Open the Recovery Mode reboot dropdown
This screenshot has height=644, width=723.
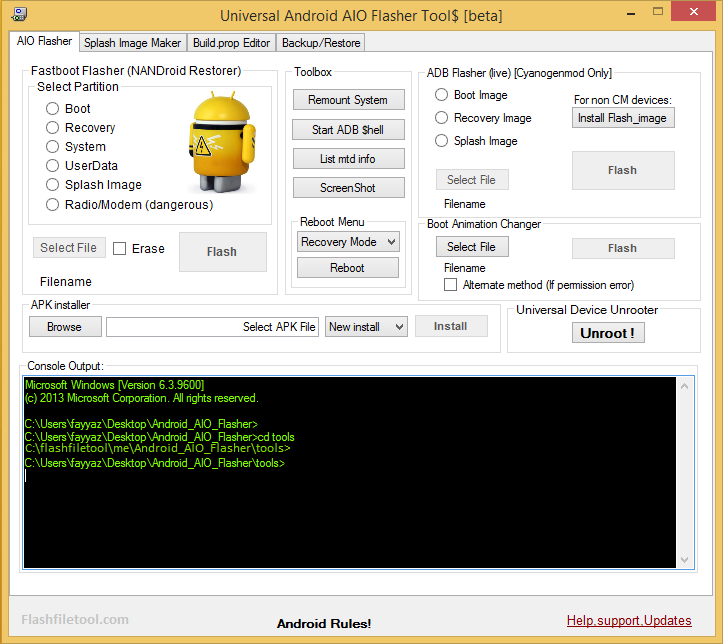coord(348,242)
